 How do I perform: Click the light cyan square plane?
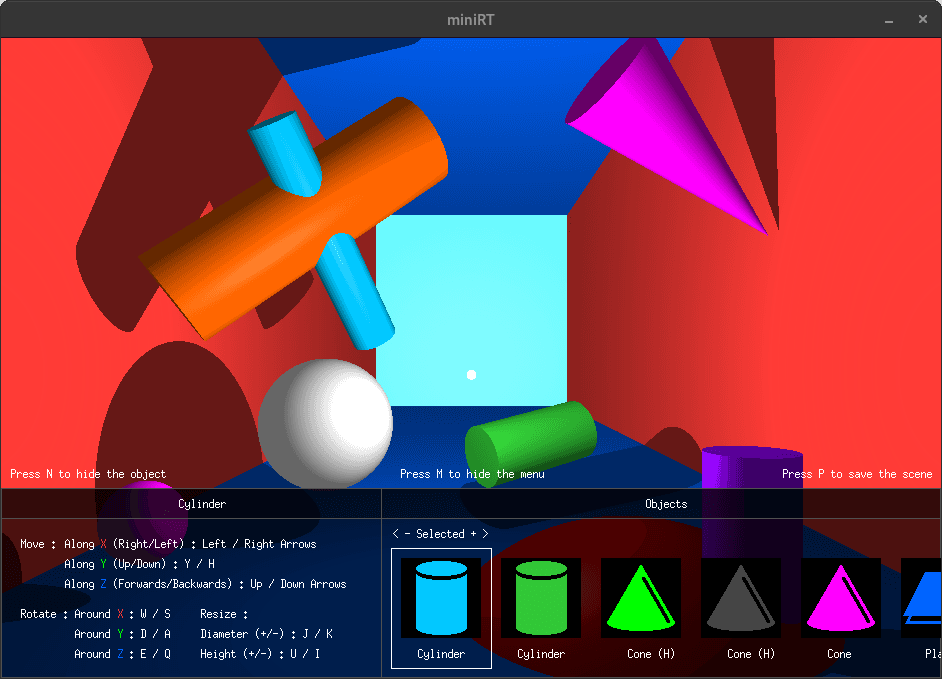[470, 300]
